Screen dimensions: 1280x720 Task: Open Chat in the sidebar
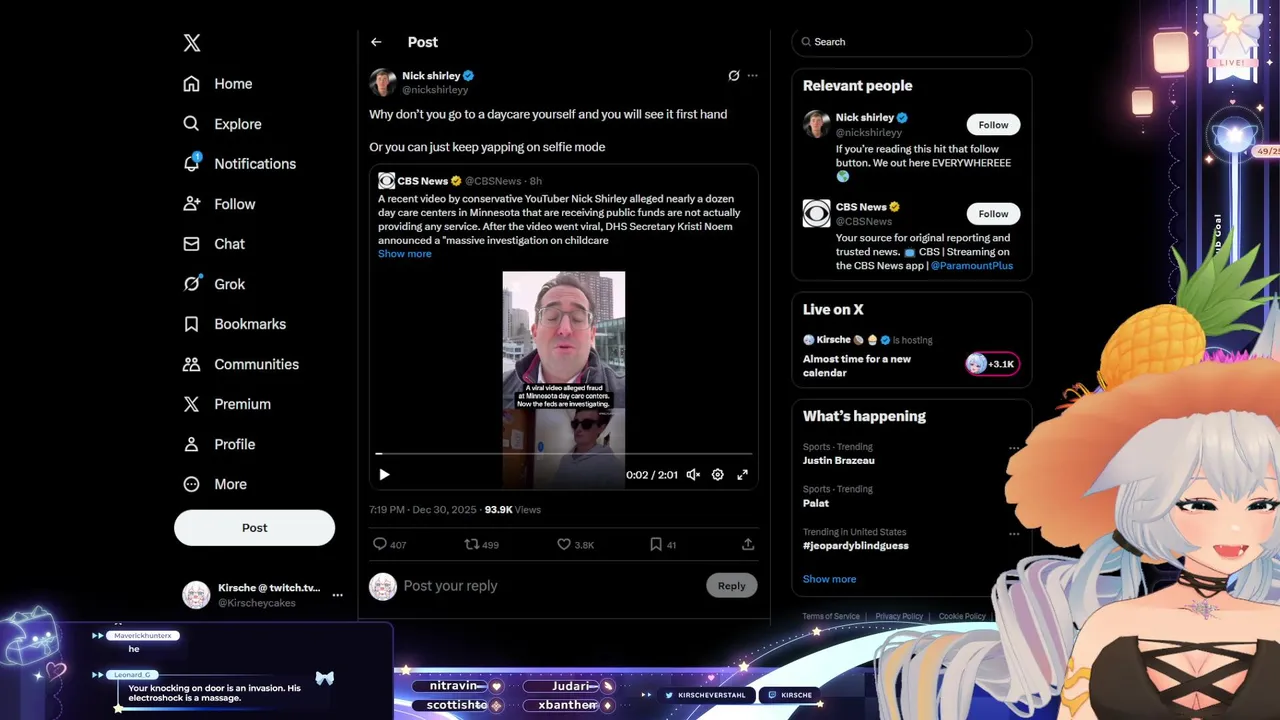coord(214,244)
